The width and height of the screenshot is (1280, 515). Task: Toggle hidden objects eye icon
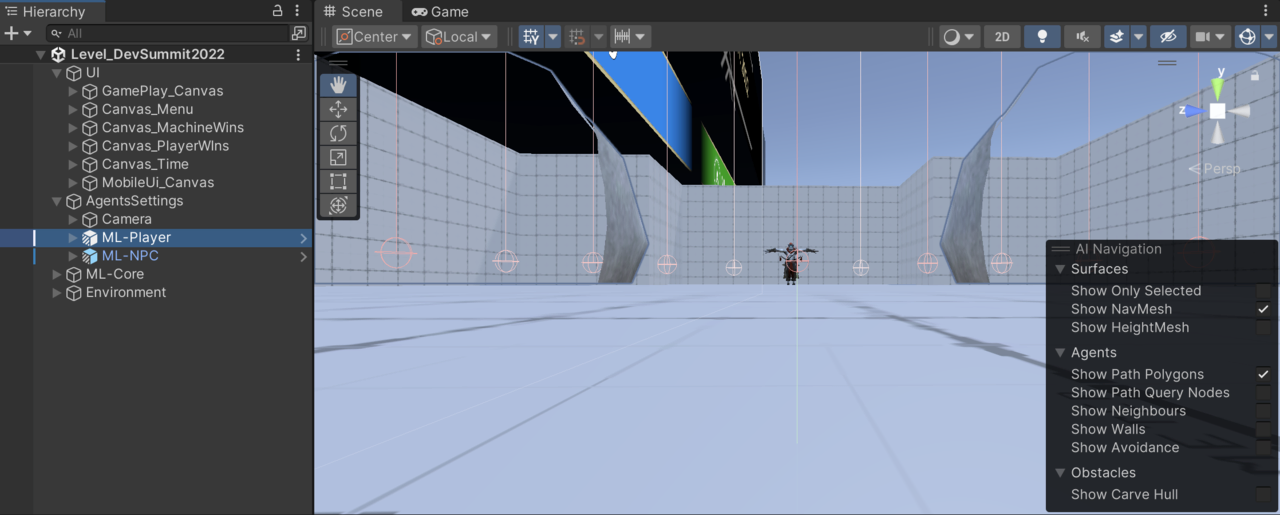tap(1167, 37)
